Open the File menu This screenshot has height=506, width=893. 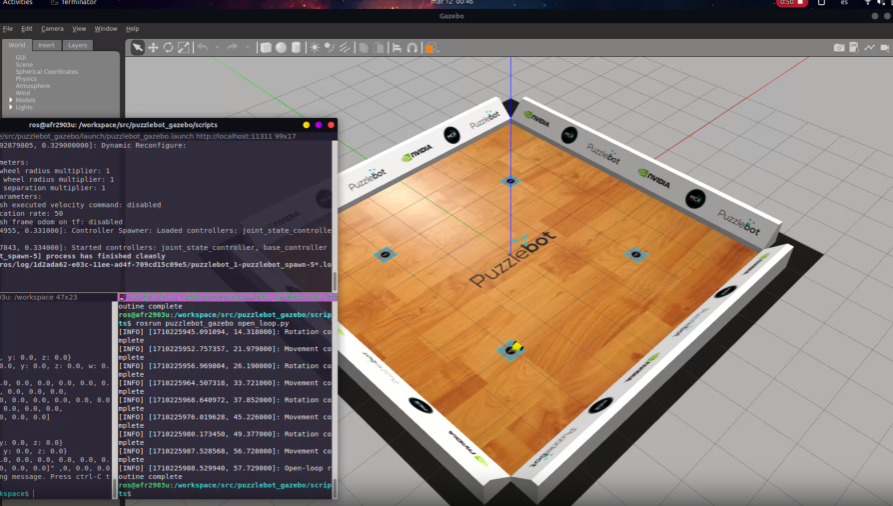coord(7,28)
